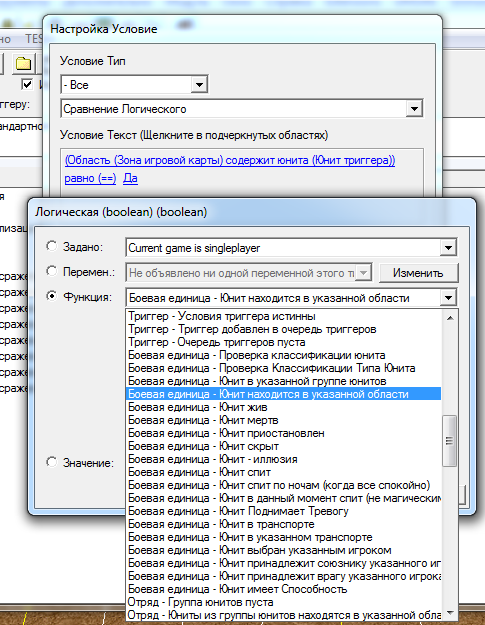Select Боевая единица - Юнит Поднимает Тревогу
The image size is (485, 625).
(x=283, y=511)
